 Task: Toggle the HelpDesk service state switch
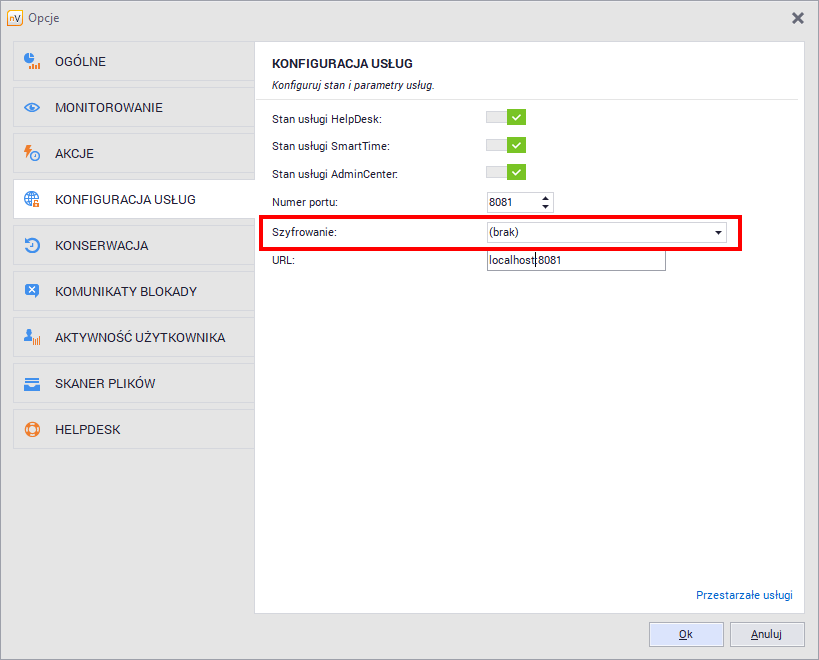click(x=506, y=118)
